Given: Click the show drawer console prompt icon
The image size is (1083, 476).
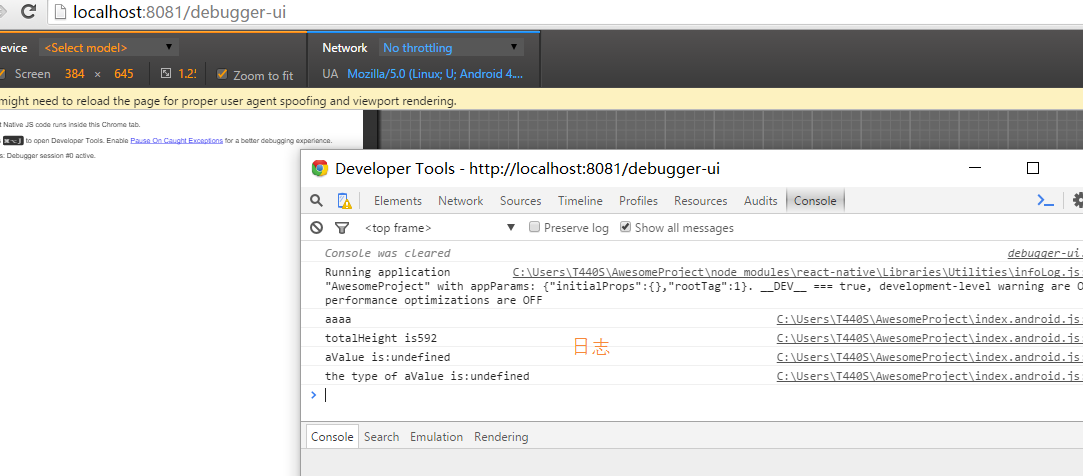Looking at the screenshot, I should [1045, 201].
